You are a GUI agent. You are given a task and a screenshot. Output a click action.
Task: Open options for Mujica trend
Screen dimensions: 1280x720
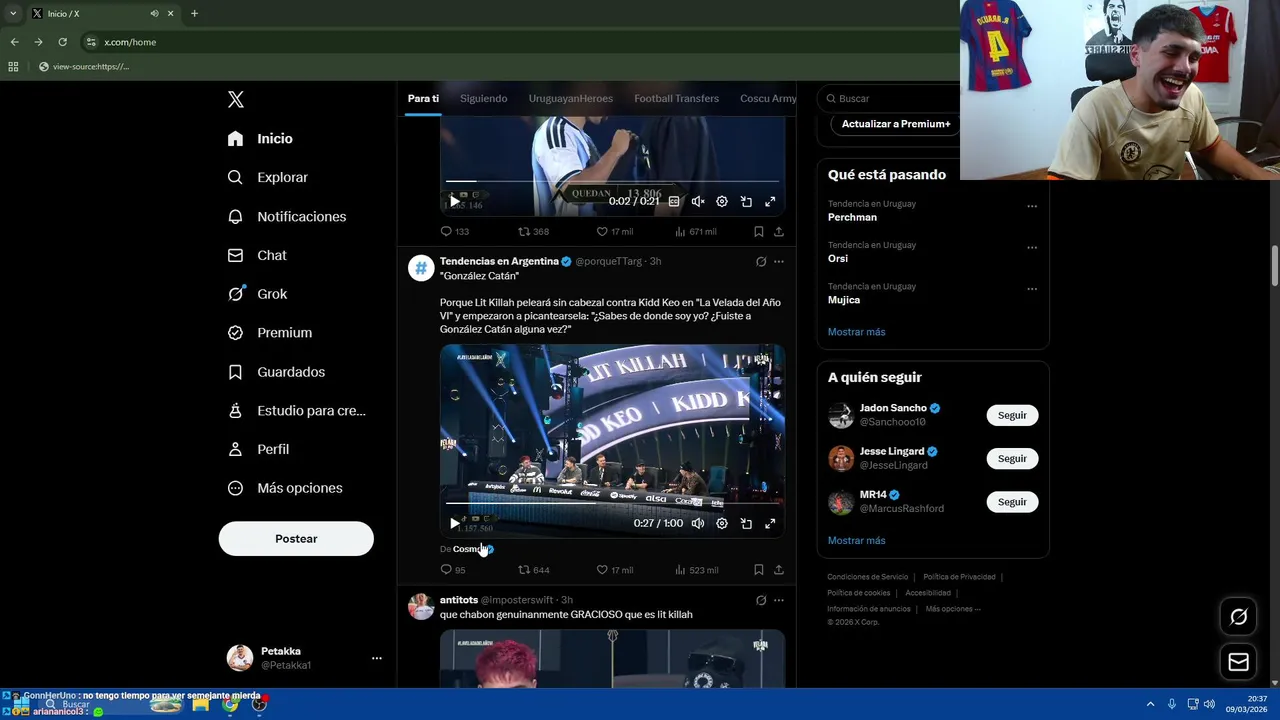click(x=1032, y=289)
